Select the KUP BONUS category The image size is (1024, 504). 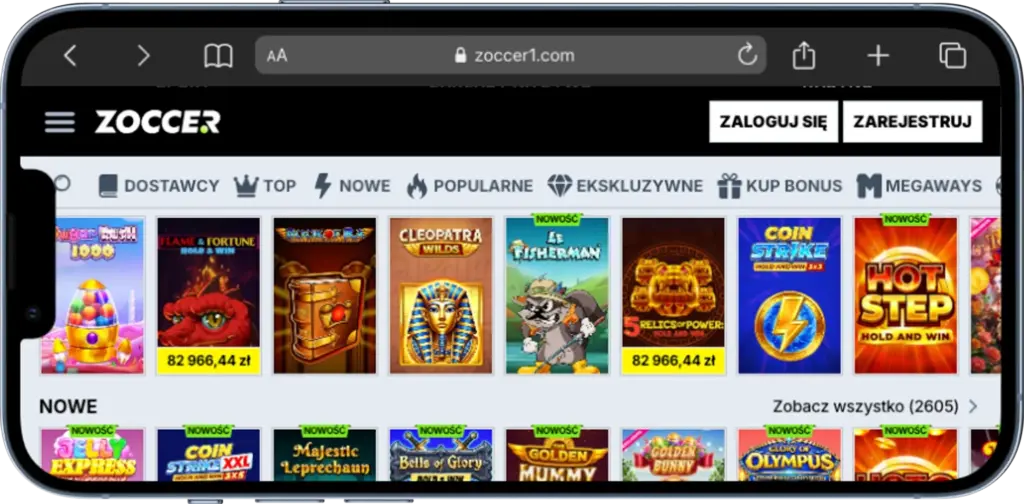[780, 186]
